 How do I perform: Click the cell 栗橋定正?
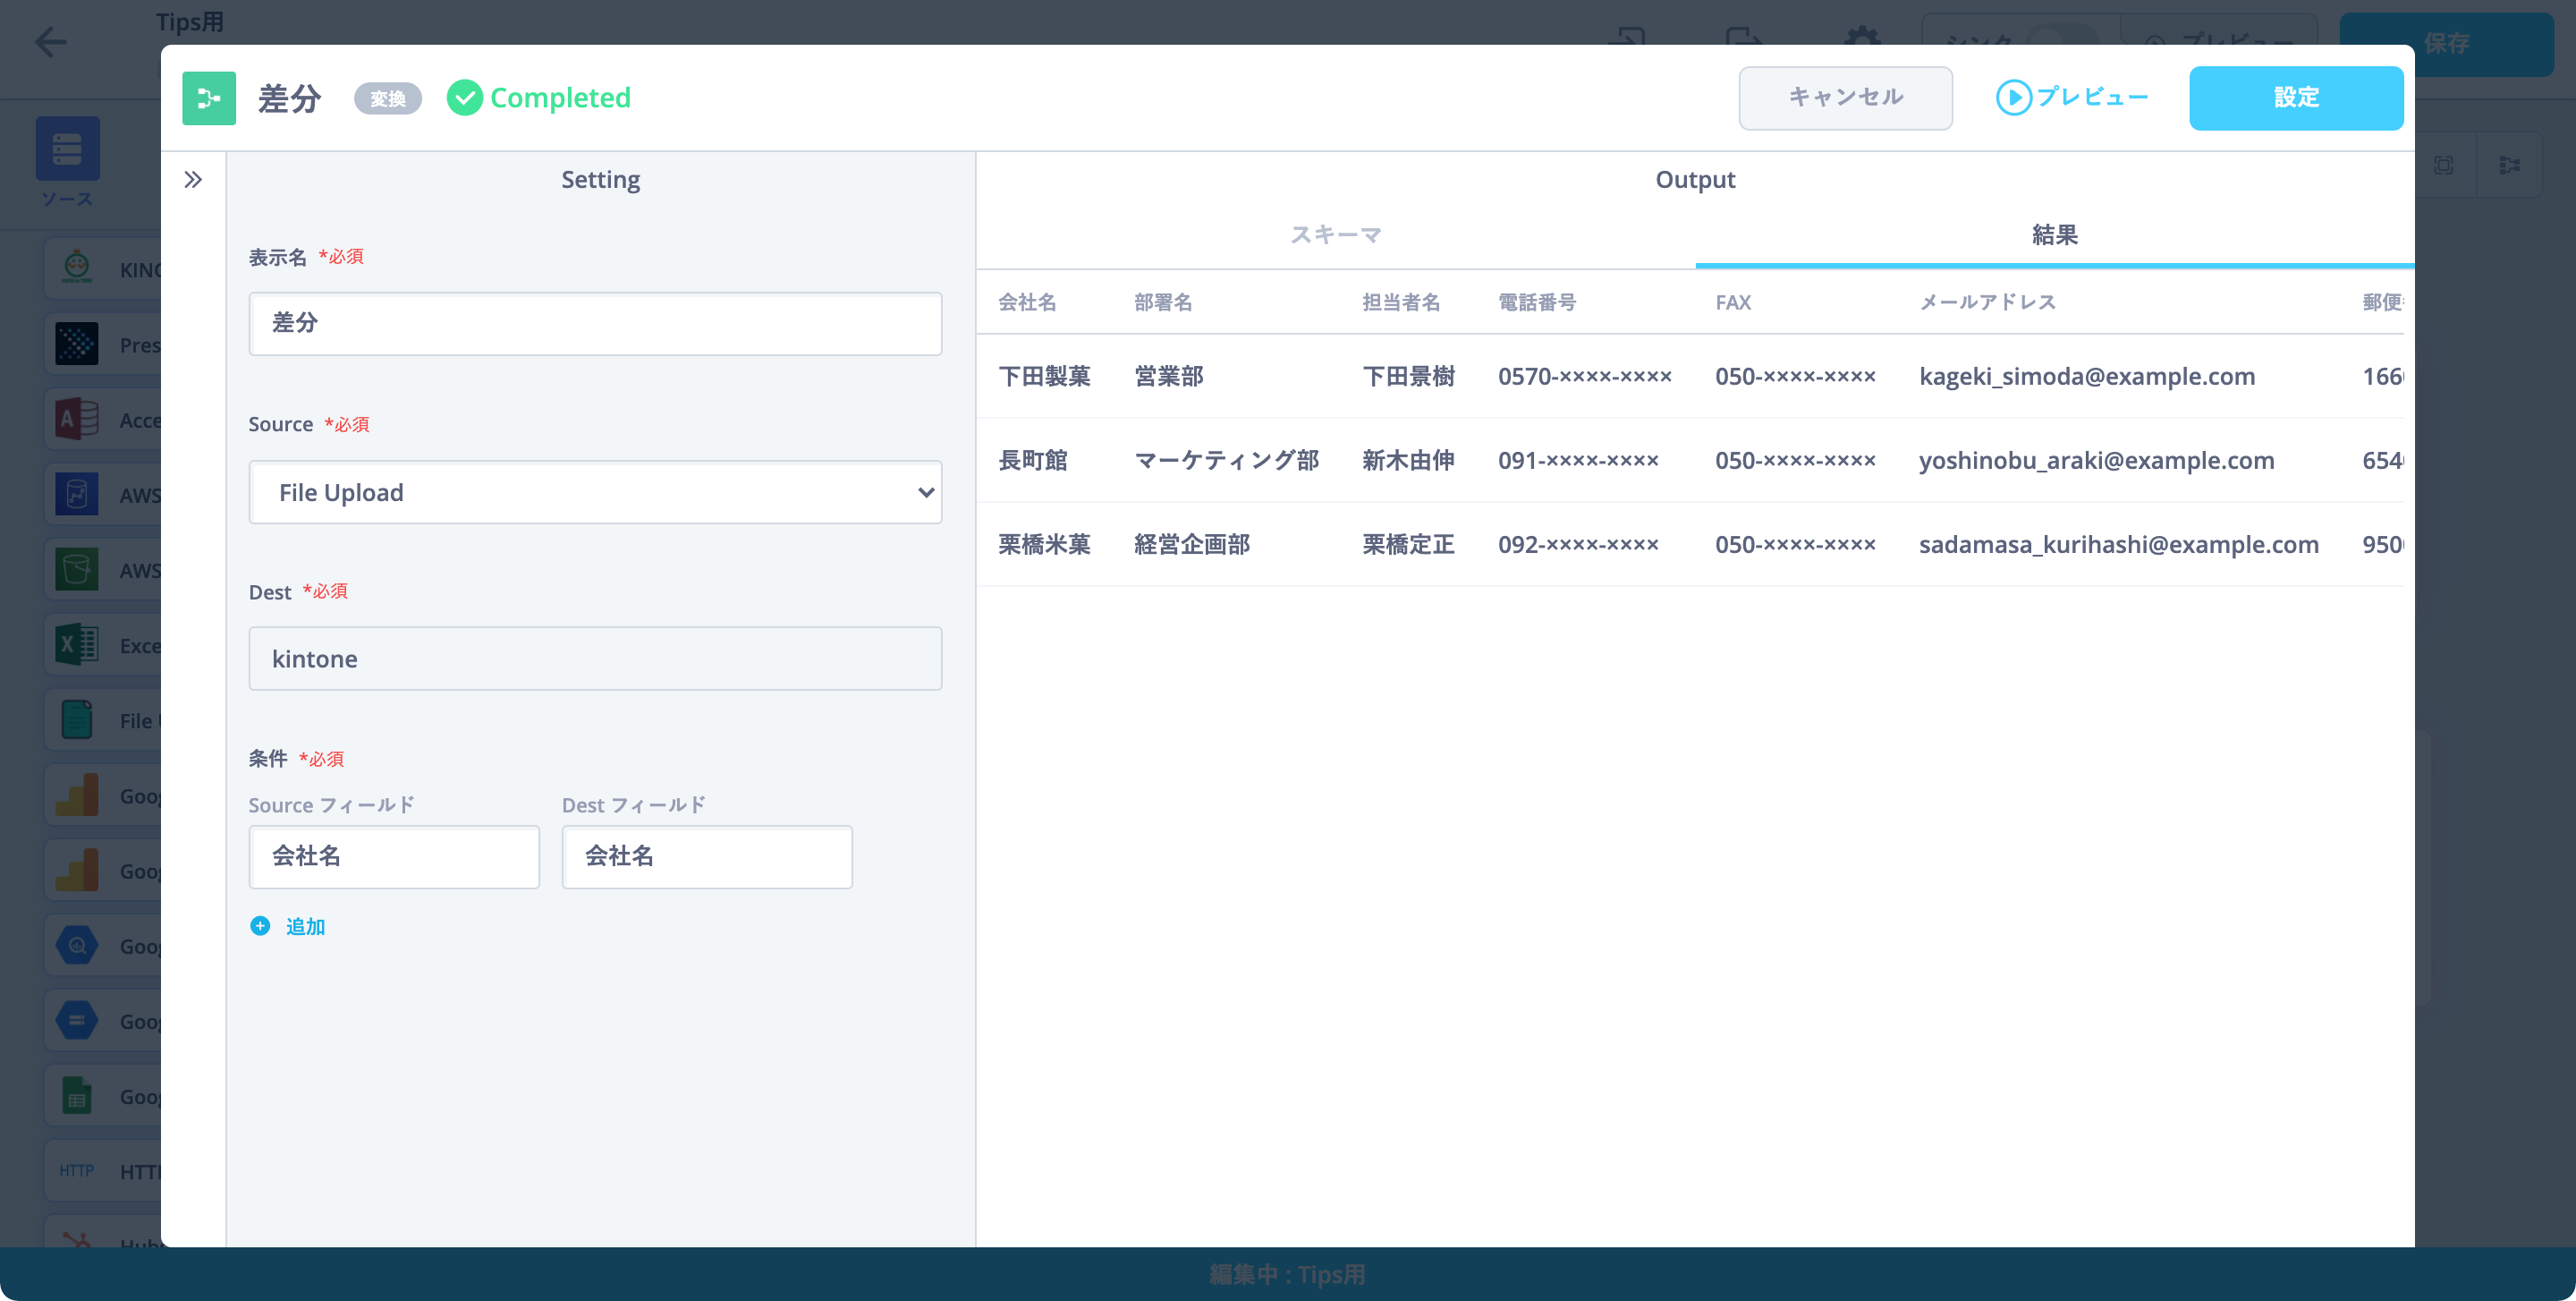(x=1408, y=544)
